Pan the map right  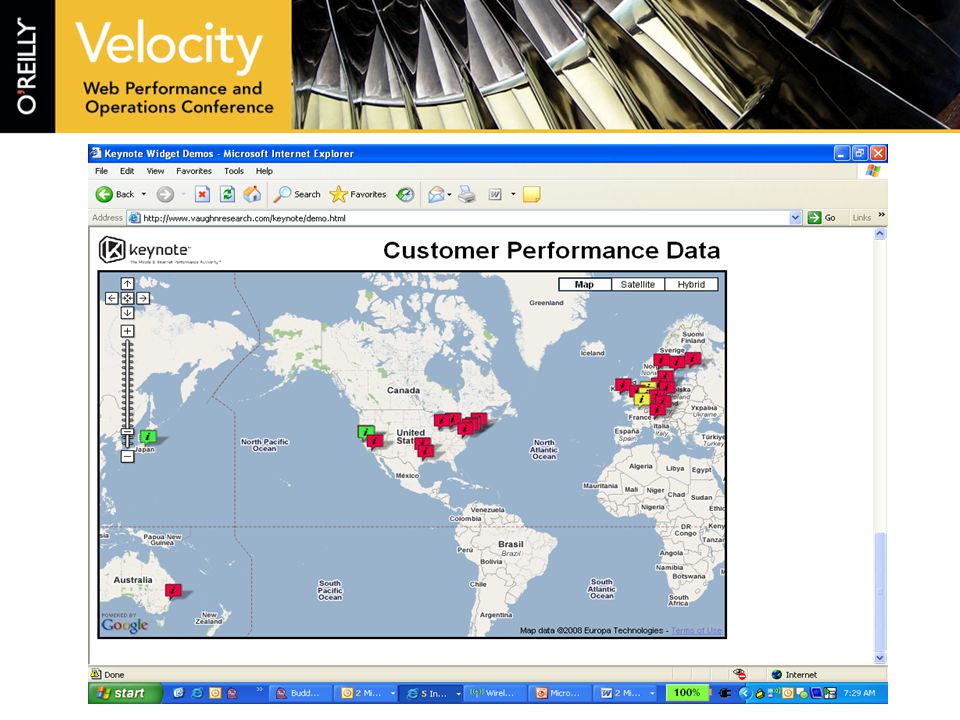pos(143,298)
